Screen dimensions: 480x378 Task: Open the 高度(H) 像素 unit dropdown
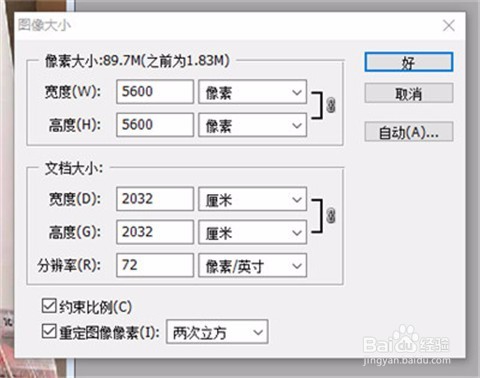tap(252, 125)
